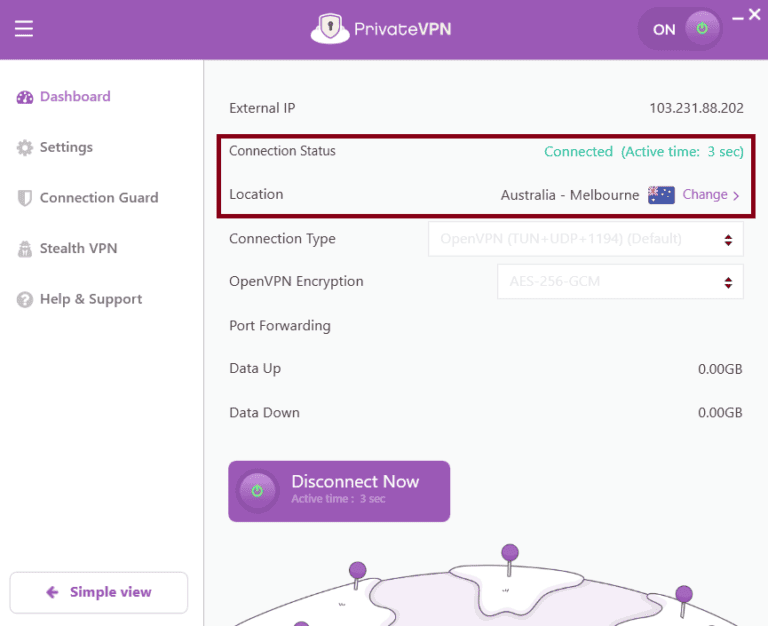Image resolution: width=768 pixels, height=626 pixels.
Task: Open the Connection Type dropdown
Action: click(586, 239)
